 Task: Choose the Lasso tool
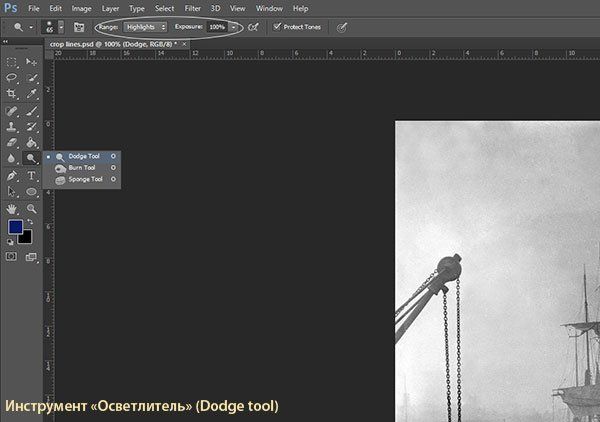tap(11, 78)
